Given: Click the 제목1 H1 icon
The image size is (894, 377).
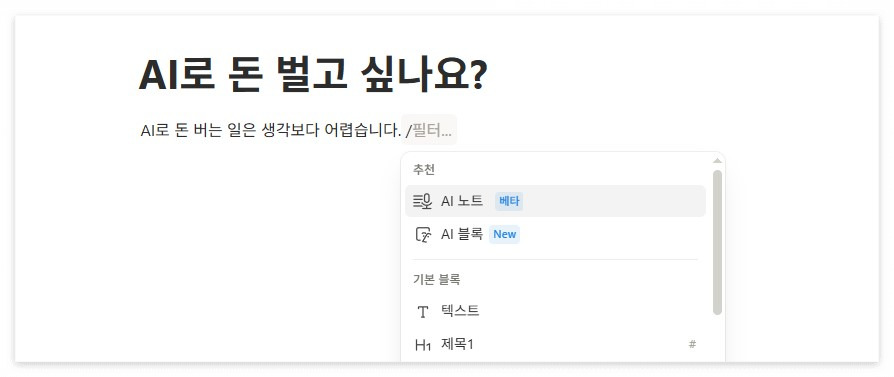Looking at the screenshot, I should point(422,345).
